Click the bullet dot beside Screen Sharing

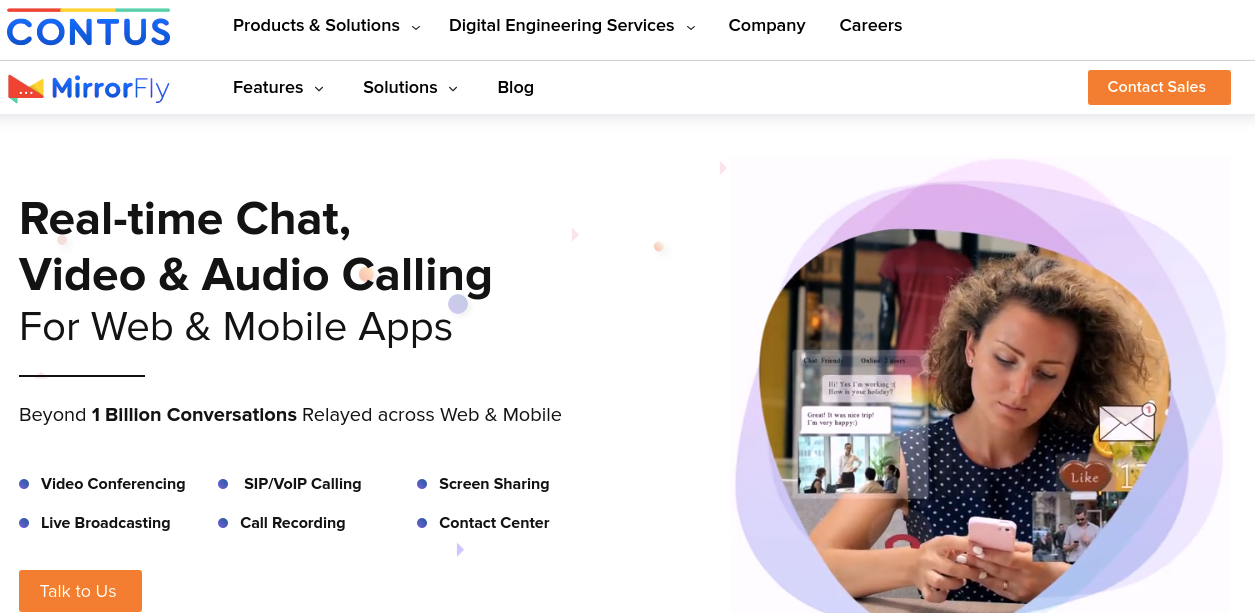[x=422, y=484]
